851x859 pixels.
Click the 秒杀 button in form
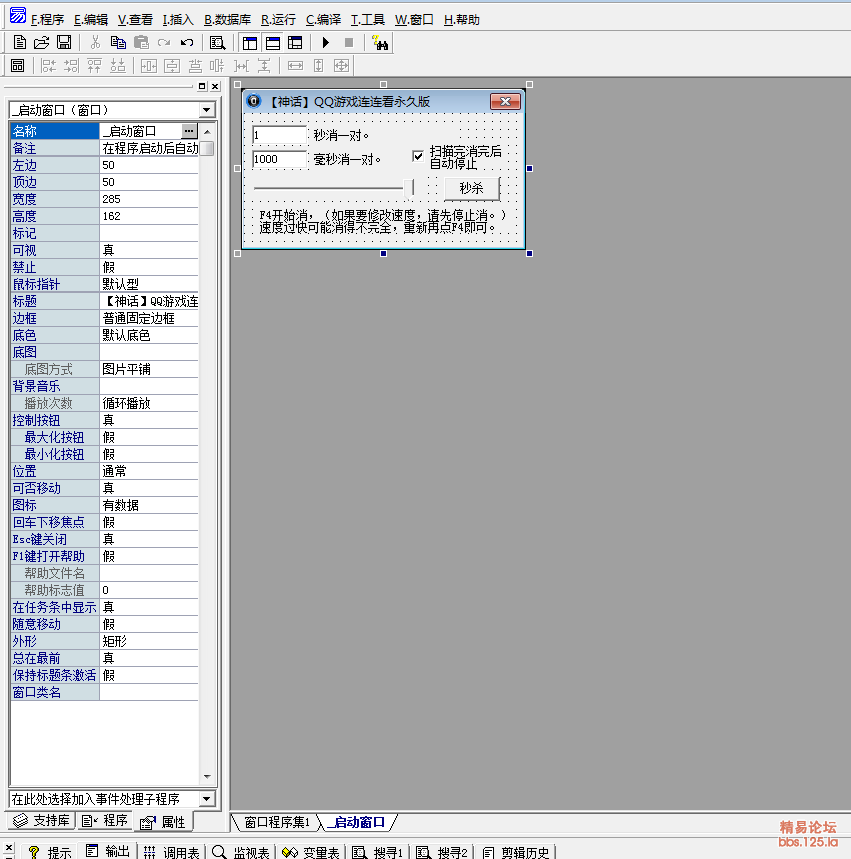pyautogui.click(x=472, y=188)
